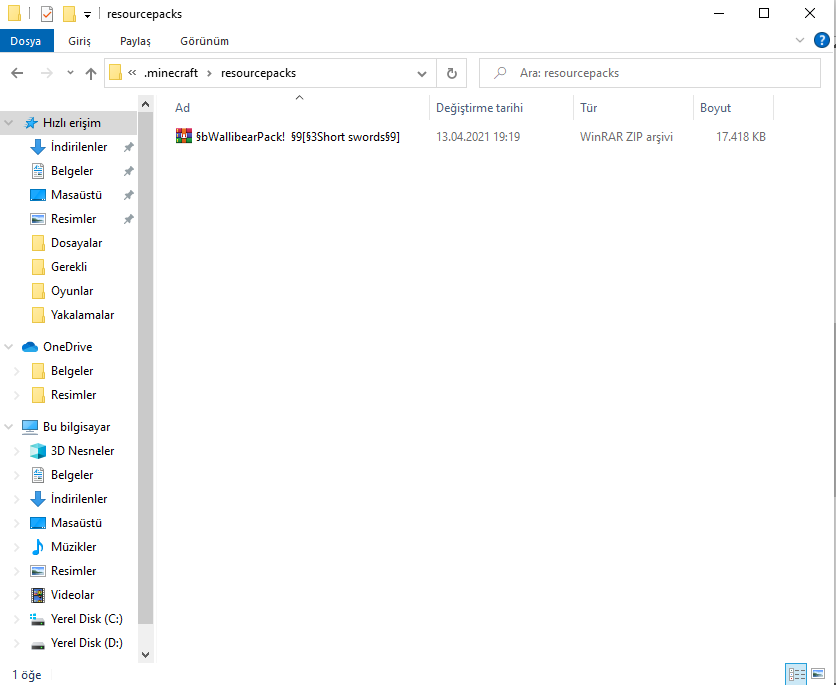Open the Müzikler folder
This screenshot has height=685, width=836.
(x=74, y=547)
